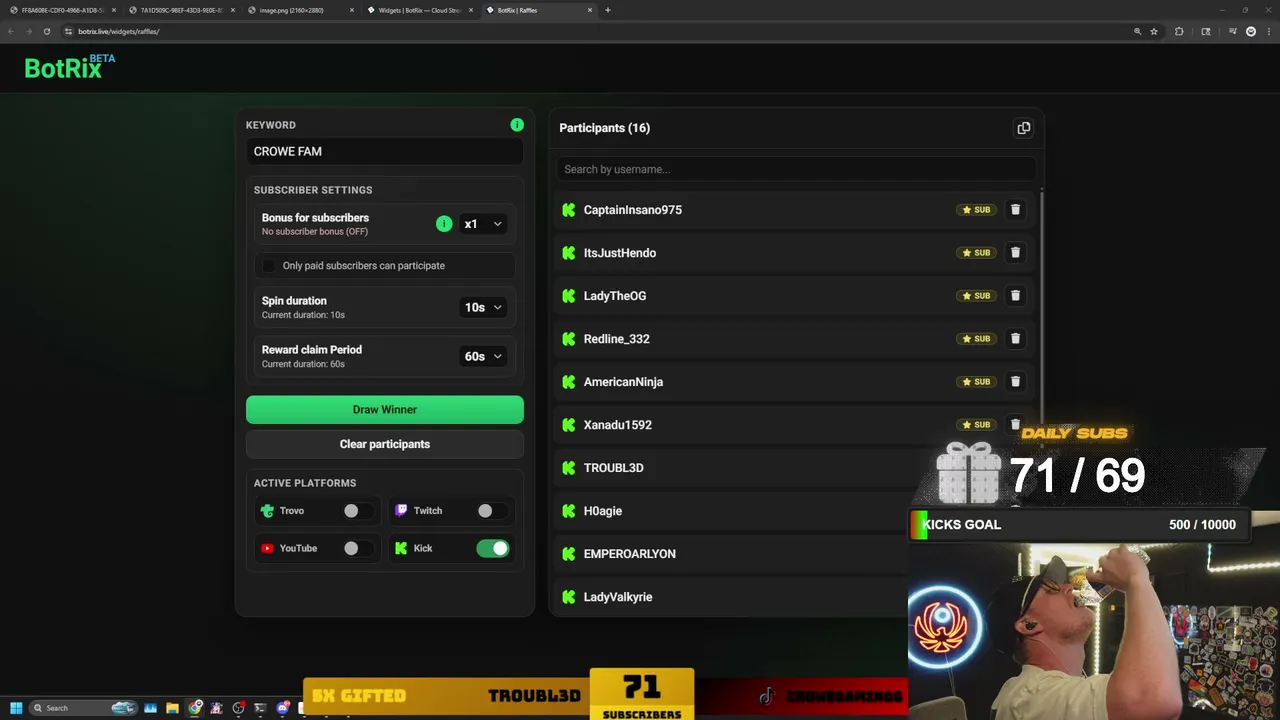Click the BotRix logo
This screenshot has height=720, width=1280.
coord(70,66)
